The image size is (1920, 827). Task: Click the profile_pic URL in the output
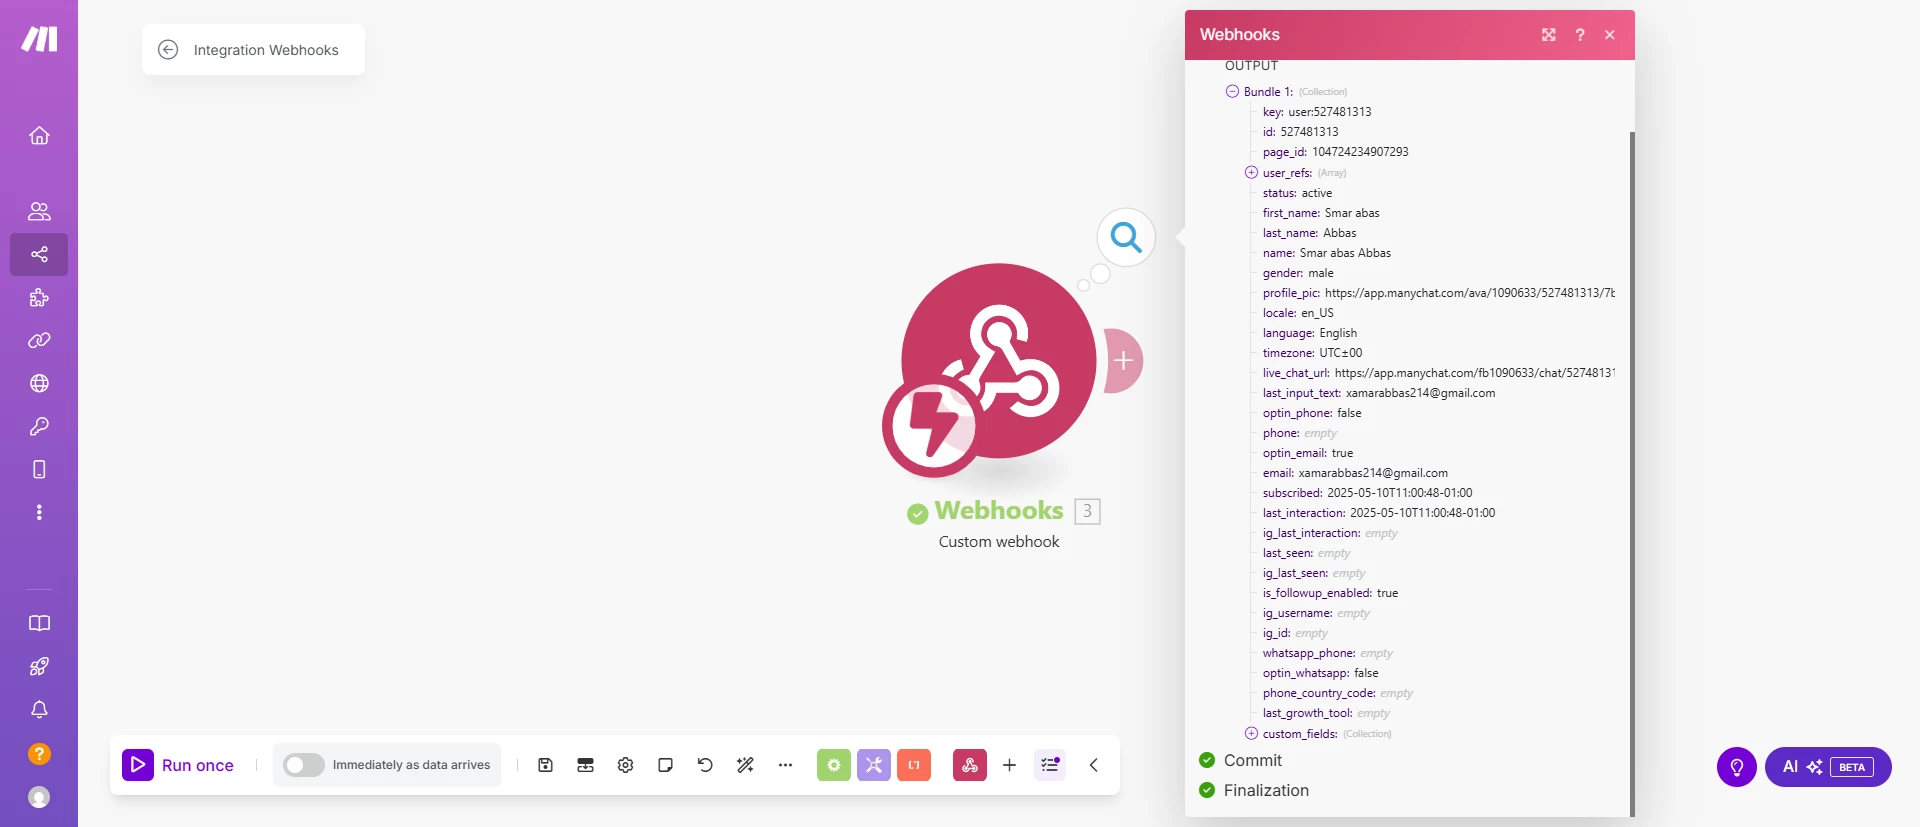pos(1470,293)
